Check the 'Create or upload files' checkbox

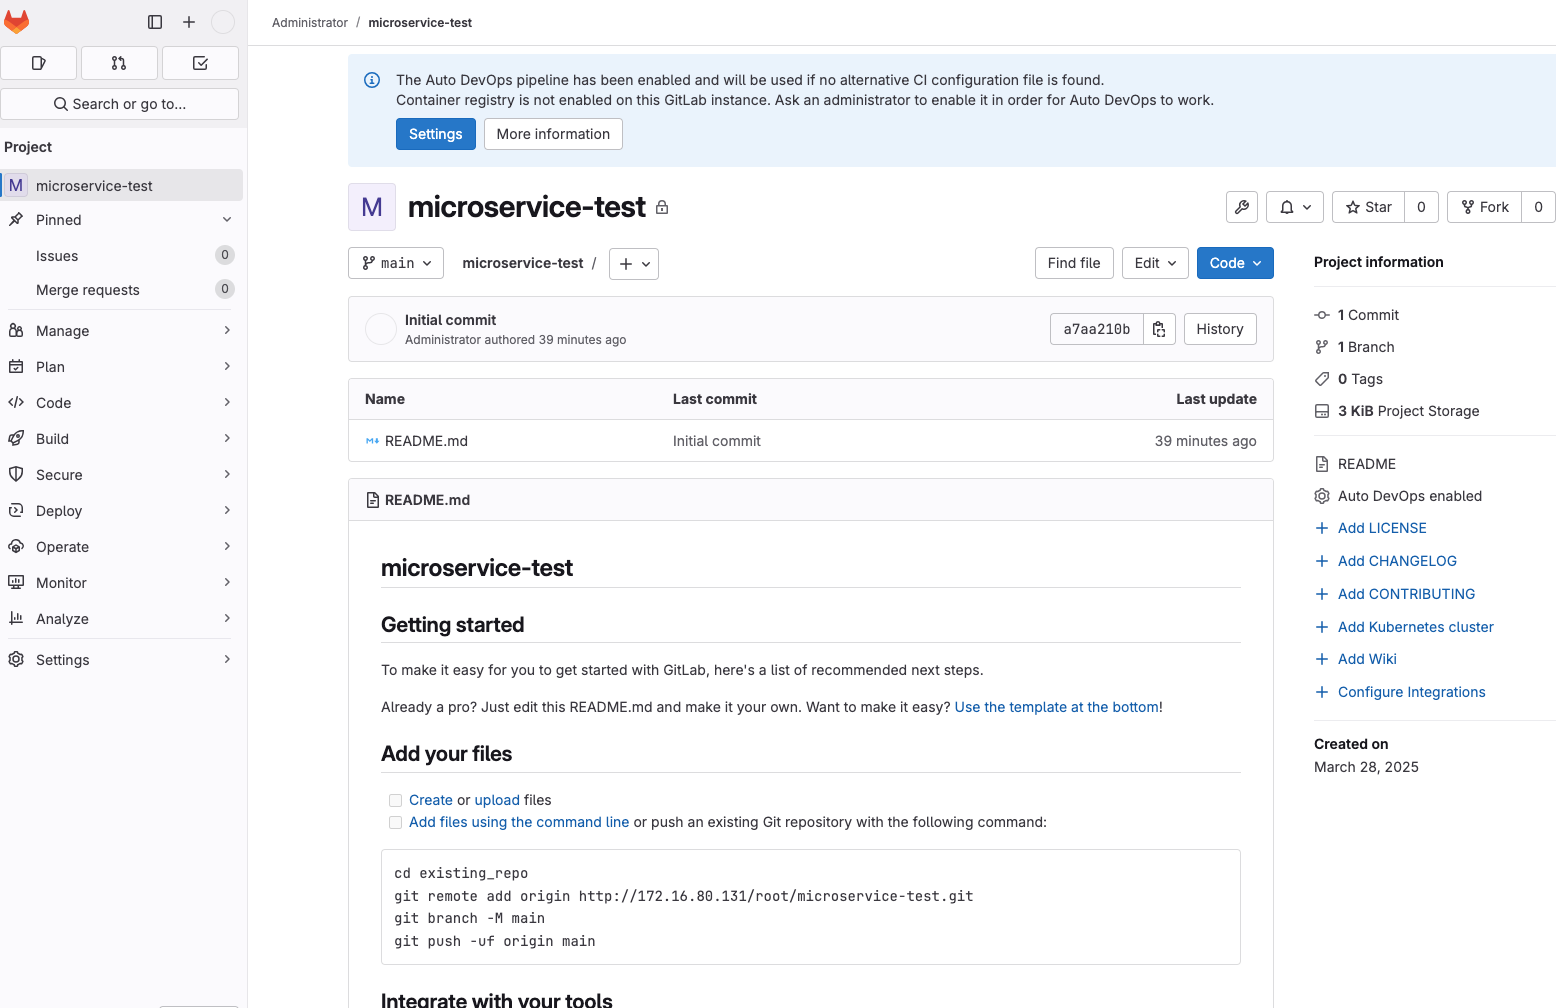coord(395,800)
